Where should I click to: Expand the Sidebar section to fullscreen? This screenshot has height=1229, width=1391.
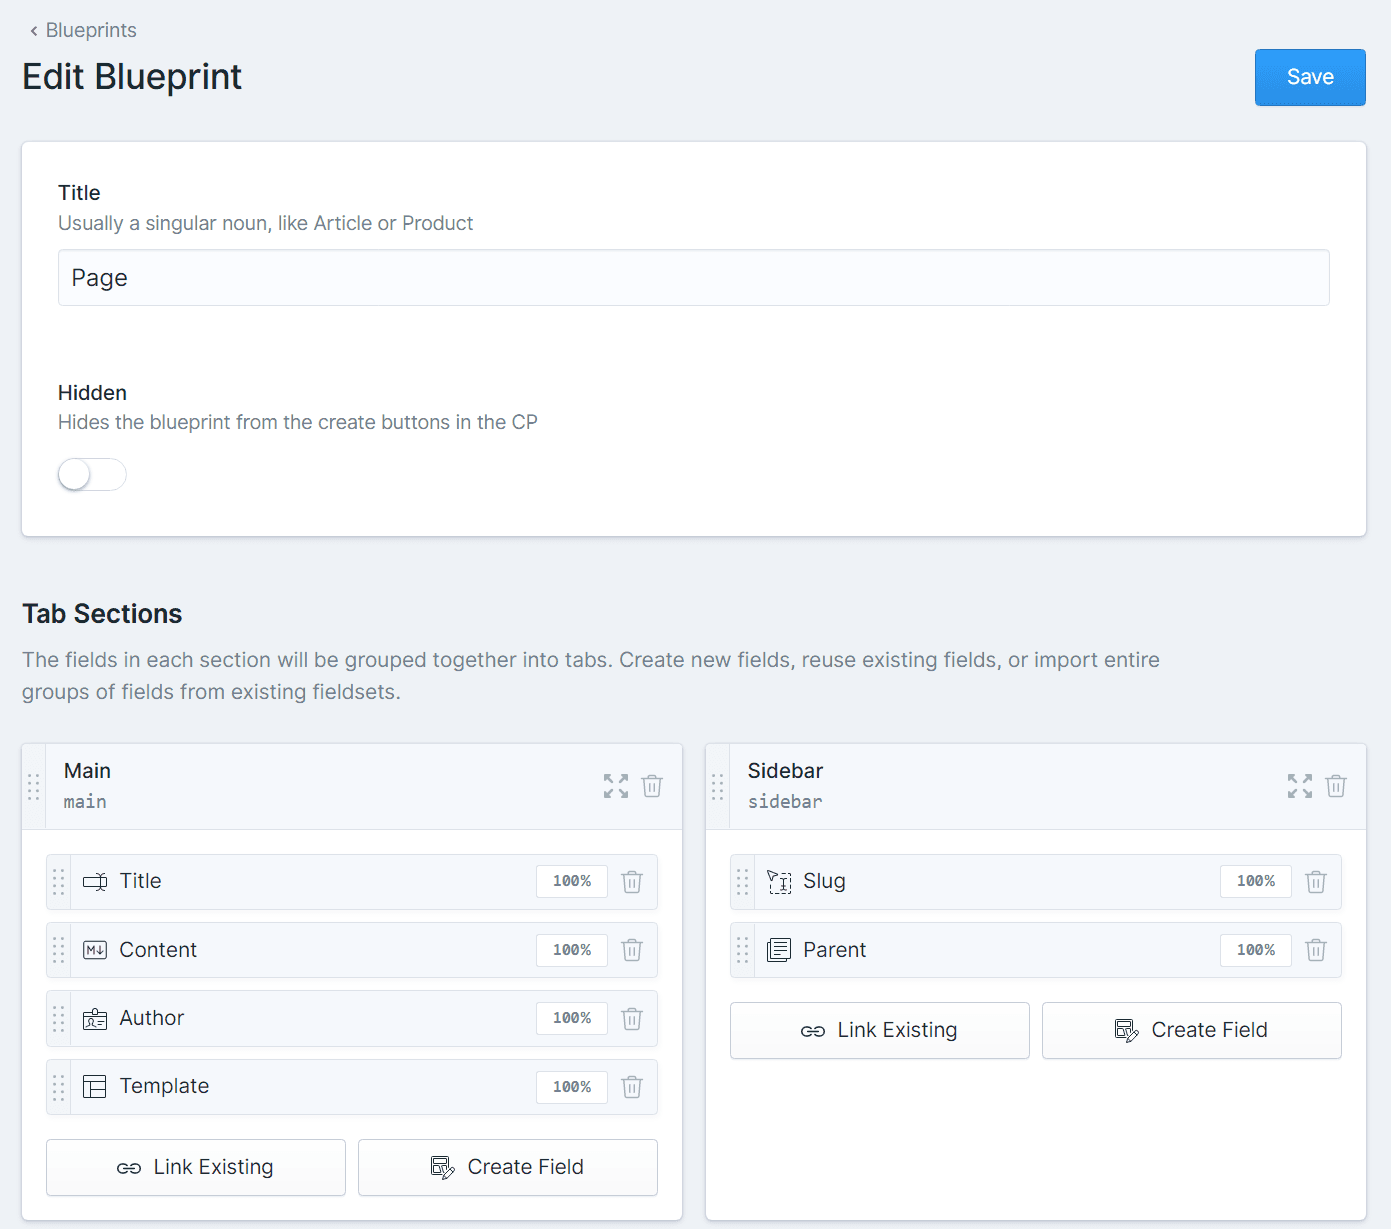point(1299,786)
